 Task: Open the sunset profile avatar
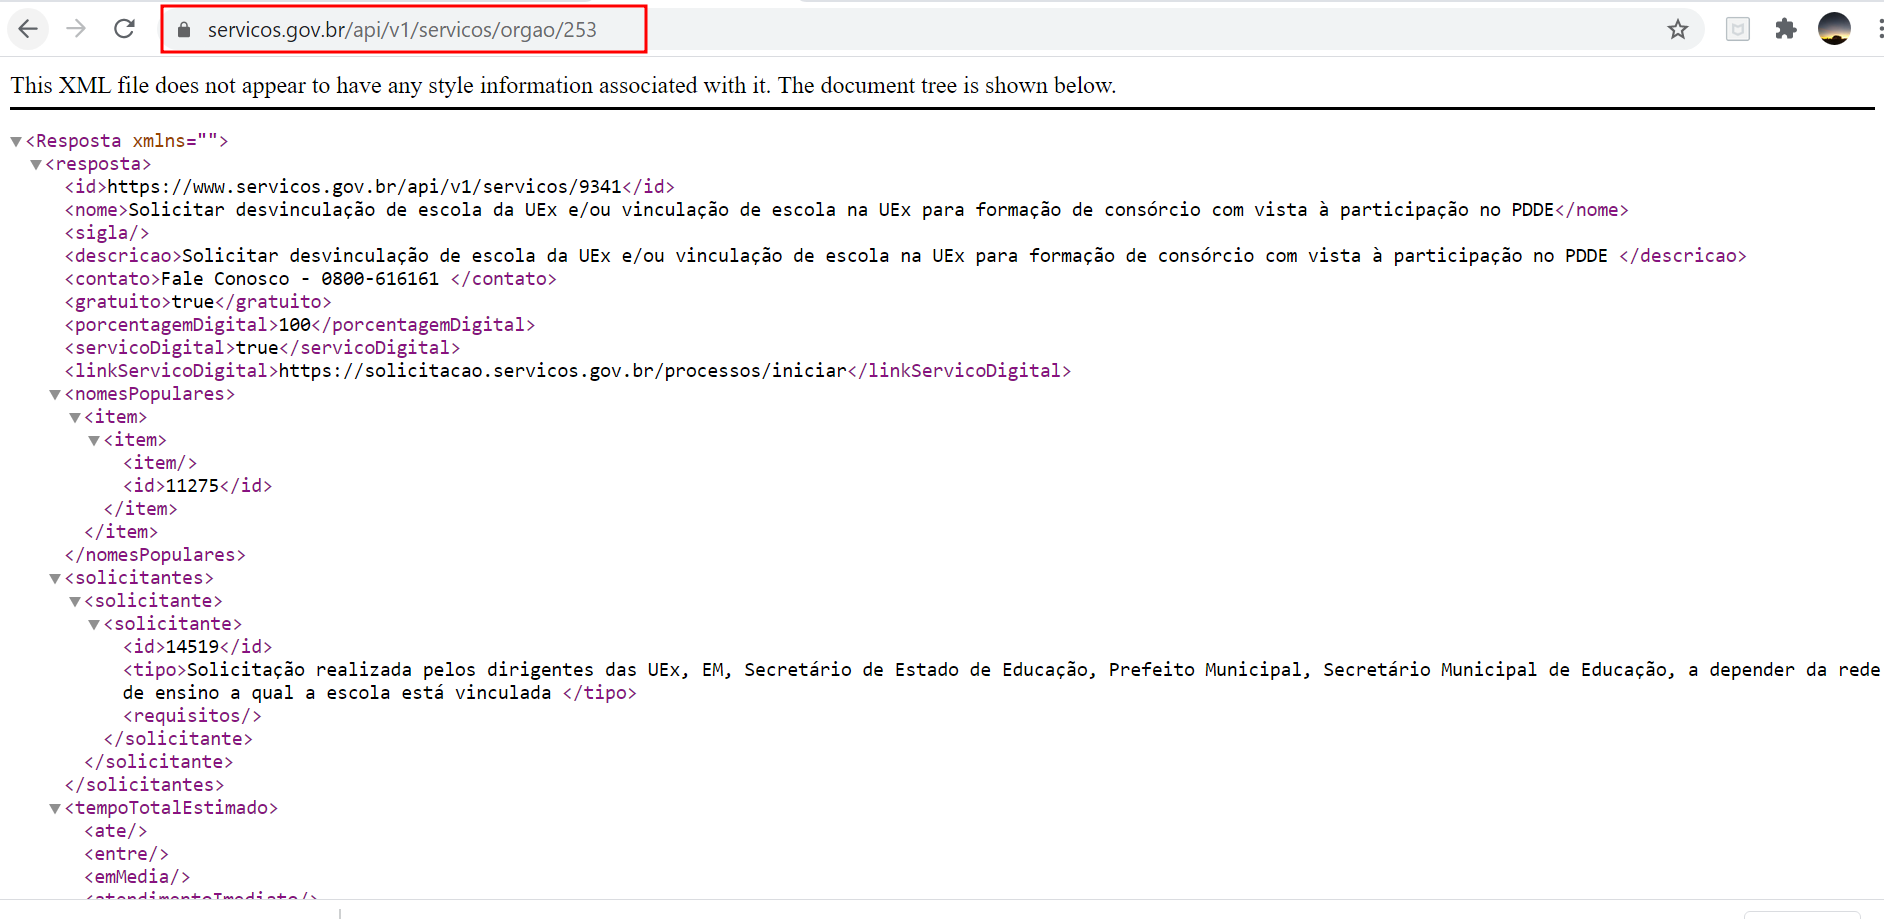click(1833, 29)
